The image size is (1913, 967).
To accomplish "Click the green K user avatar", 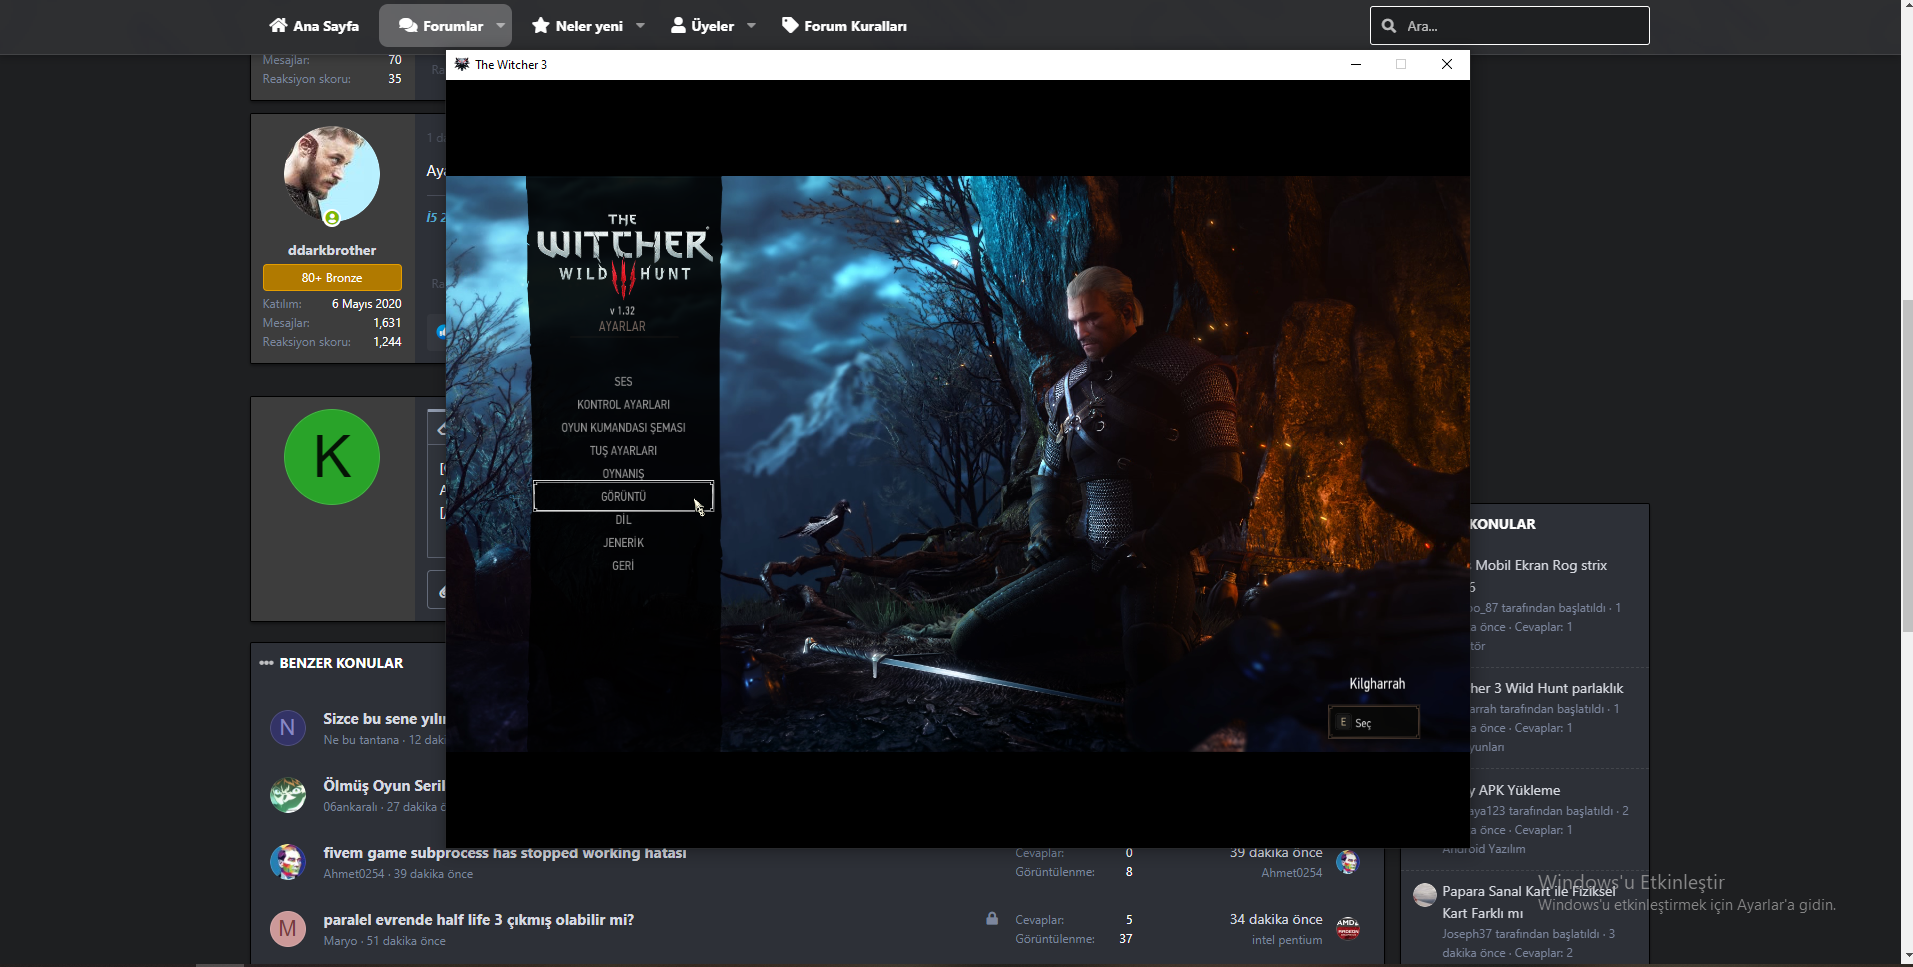I will coord(332,457).
